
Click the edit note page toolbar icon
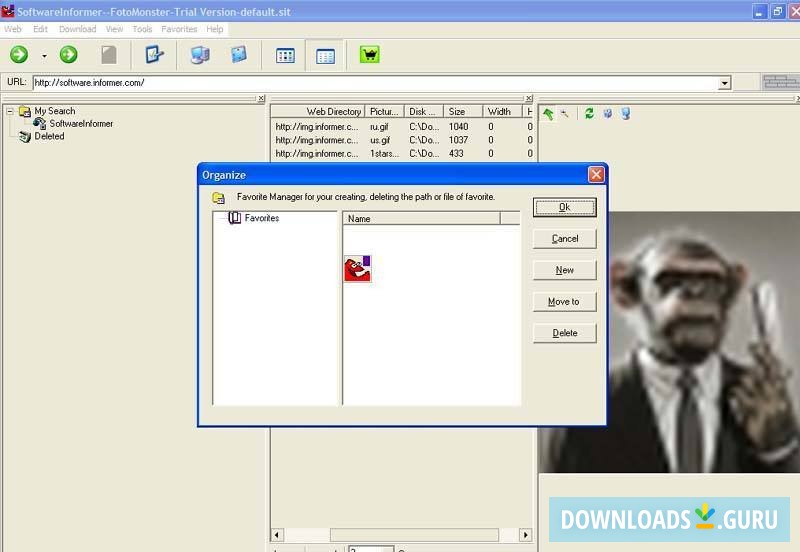tap(154, 55)
